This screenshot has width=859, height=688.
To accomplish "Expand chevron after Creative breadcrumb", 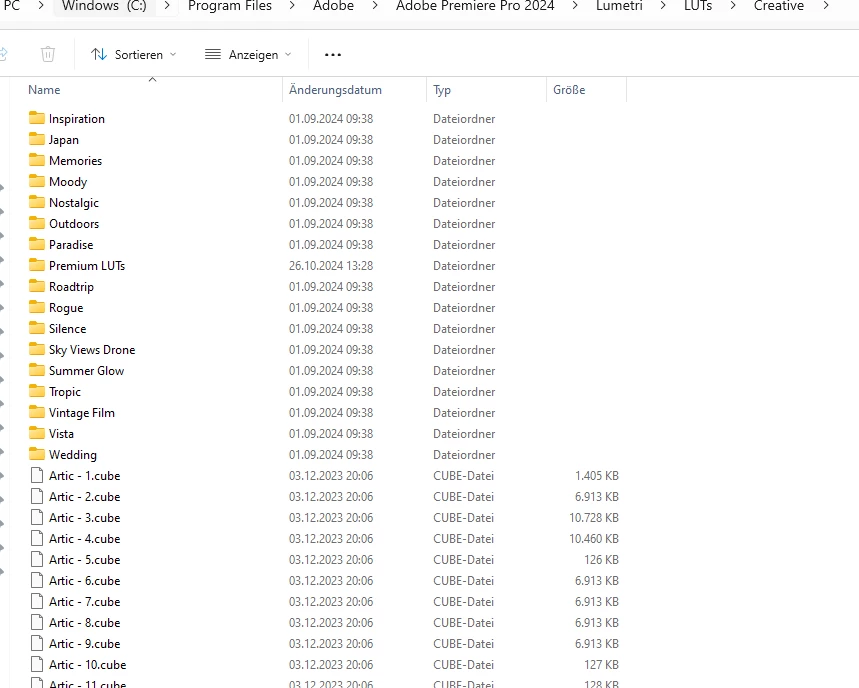I will (x=826, y=5).
